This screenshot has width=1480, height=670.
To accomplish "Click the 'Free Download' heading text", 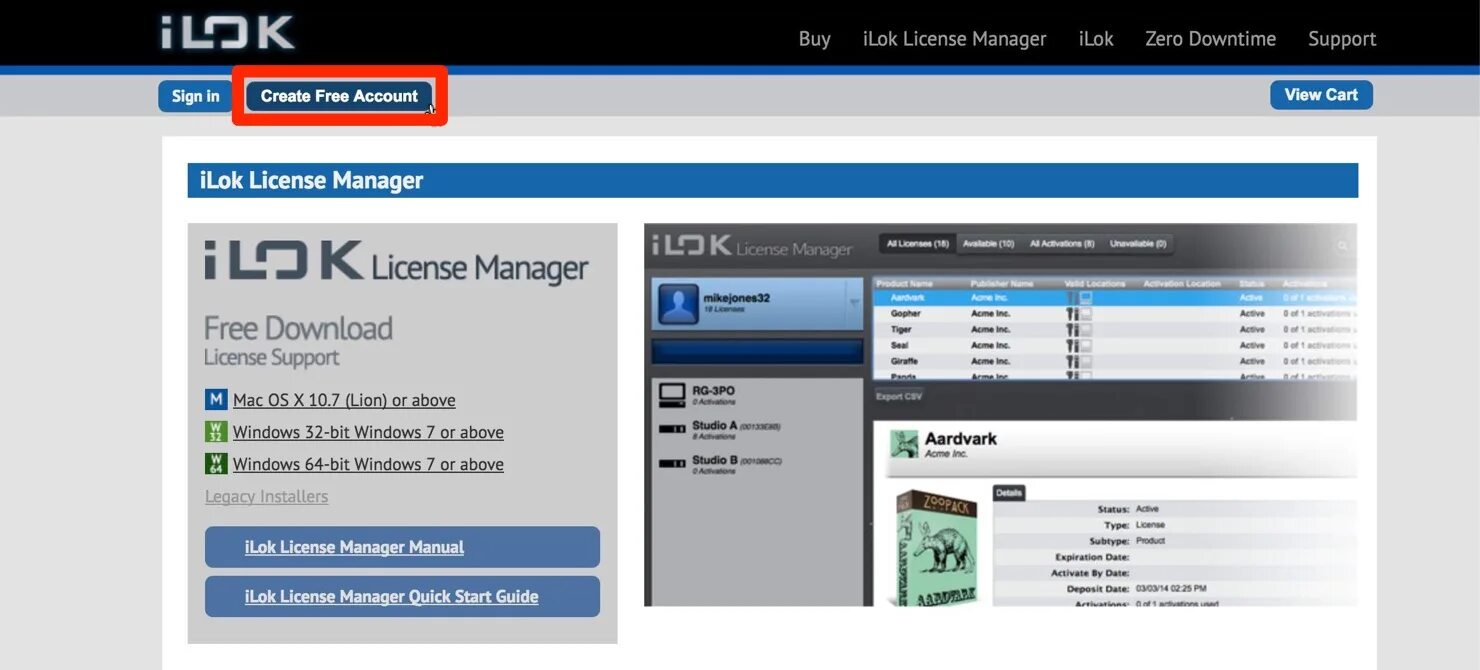I will pos(298,328).
